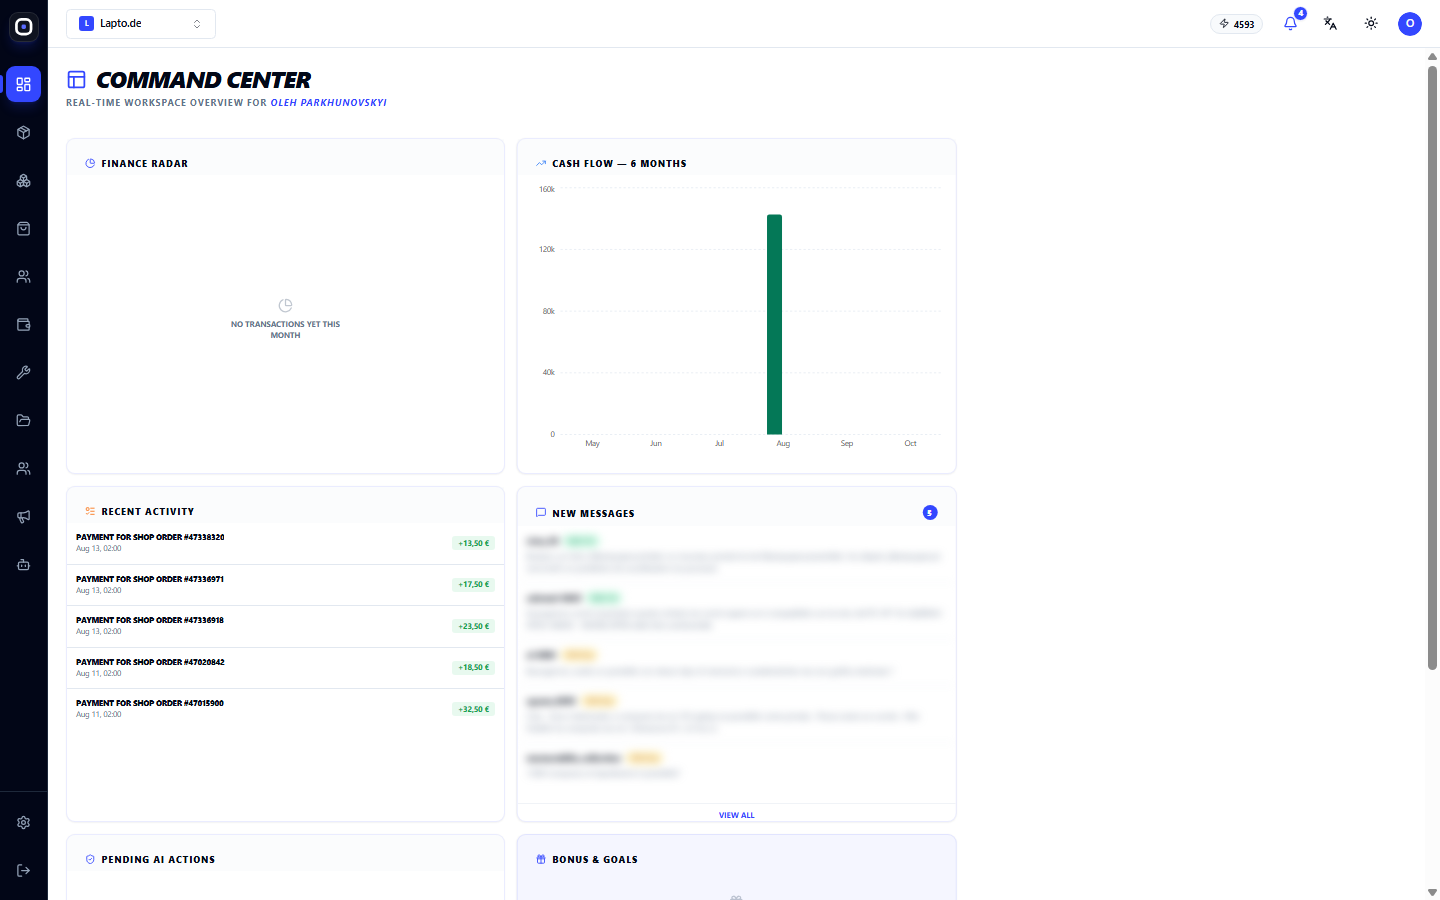Open payment for shop order #47336971
The width and height of the screenshot is (1440, 900).
[x=285, y=585]
